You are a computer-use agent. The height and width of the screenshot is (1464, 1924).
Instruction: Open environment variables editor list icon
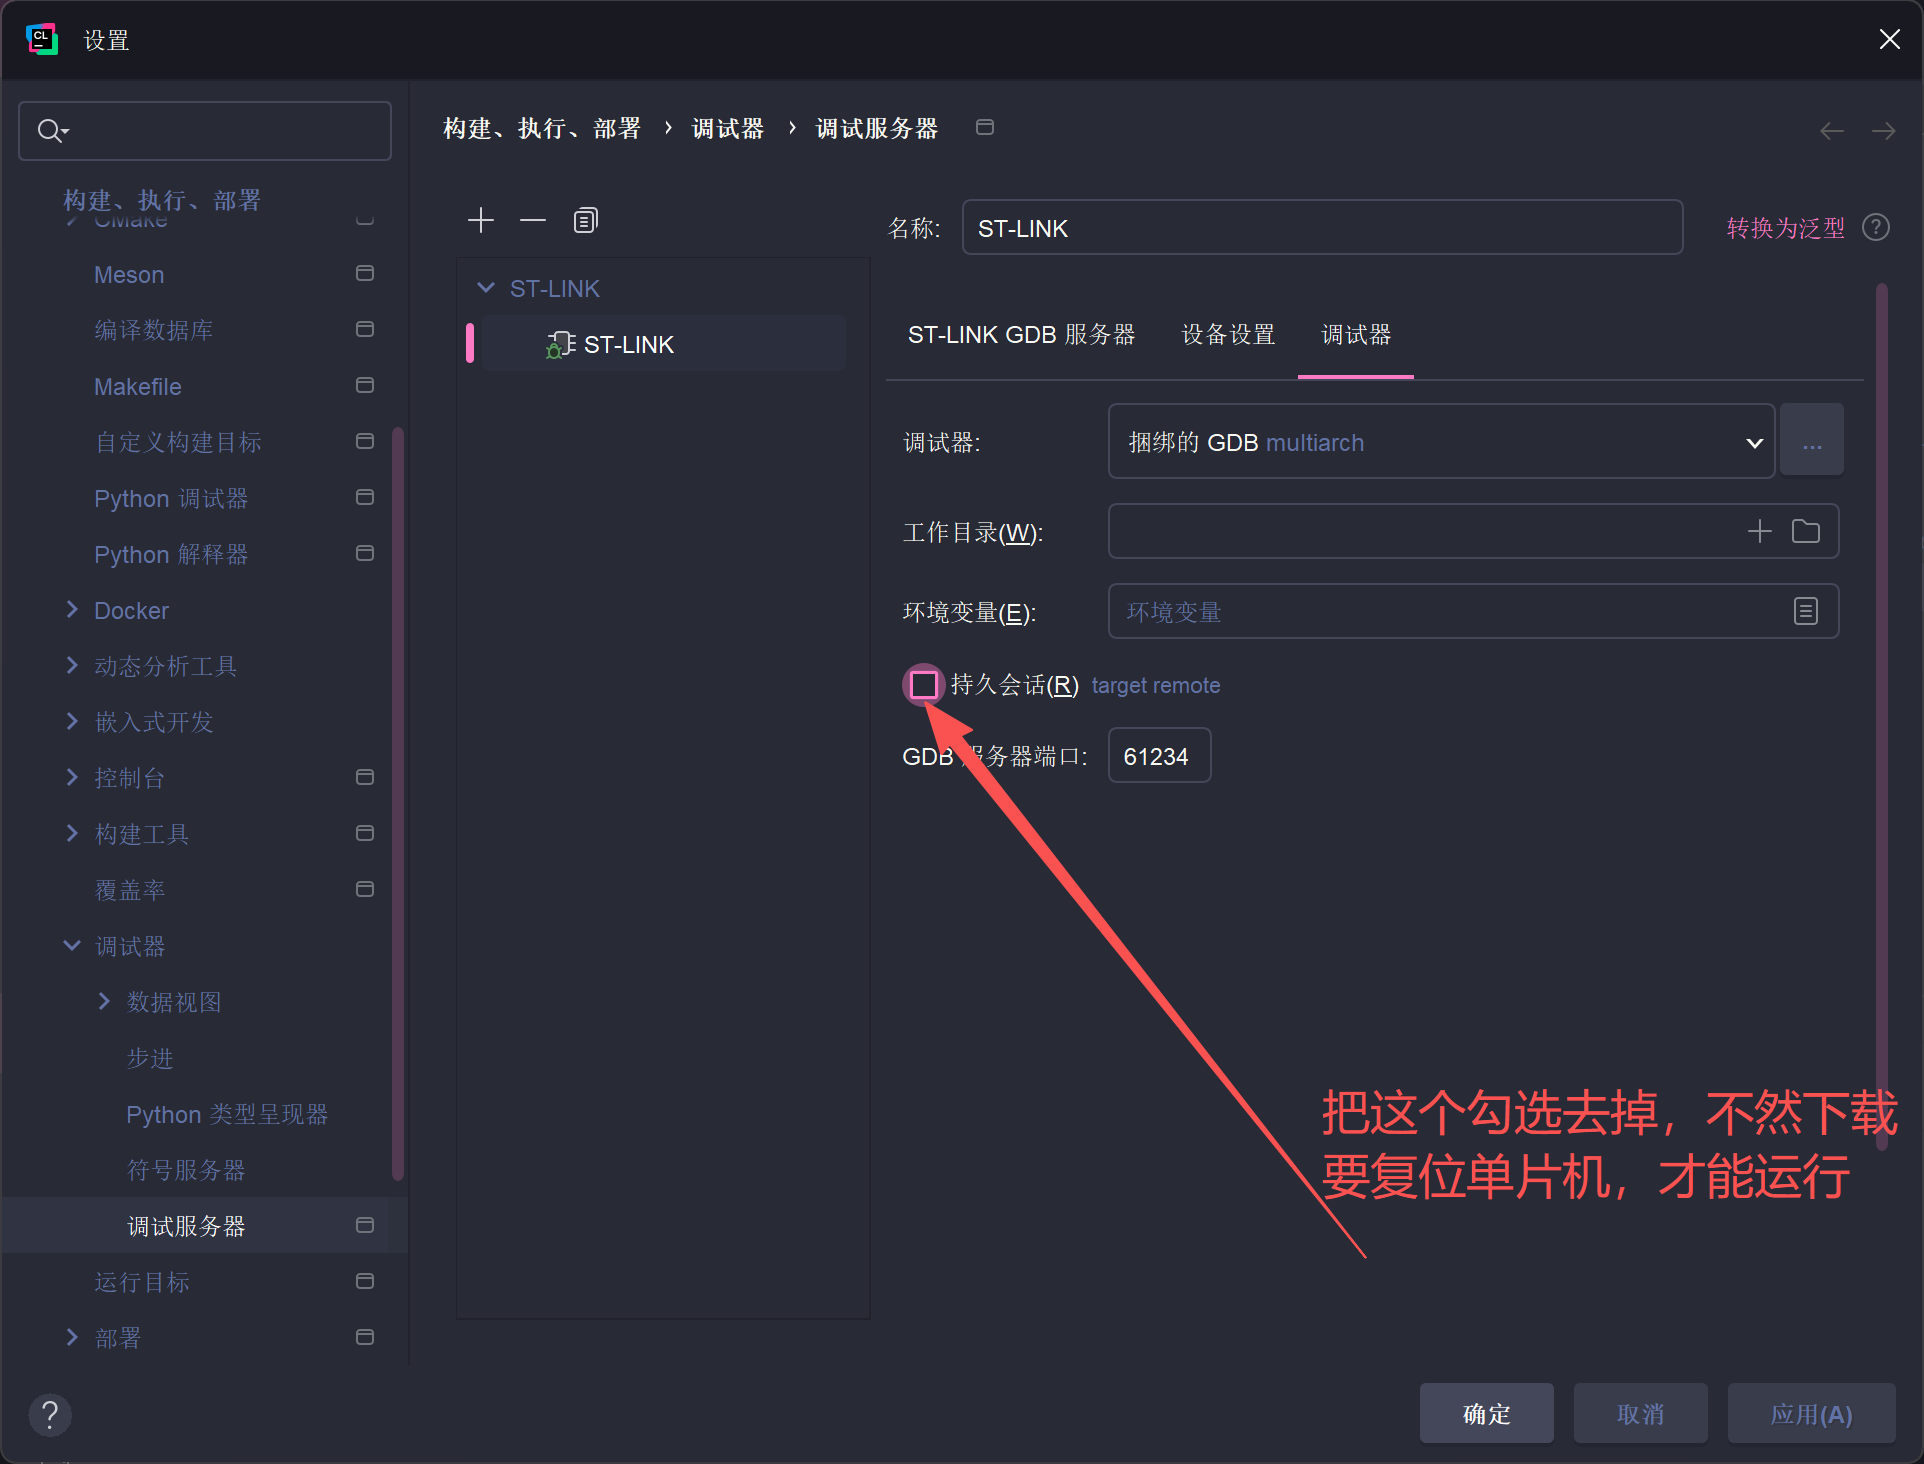point(1805,611)
